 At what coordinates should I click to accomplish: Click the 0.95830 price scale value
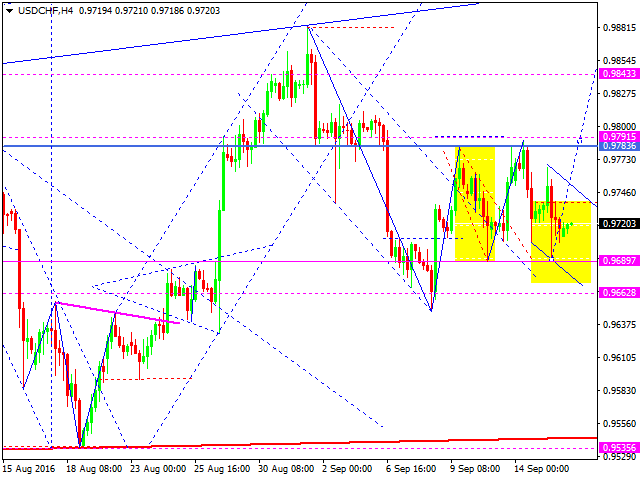(x=619, y=391)
